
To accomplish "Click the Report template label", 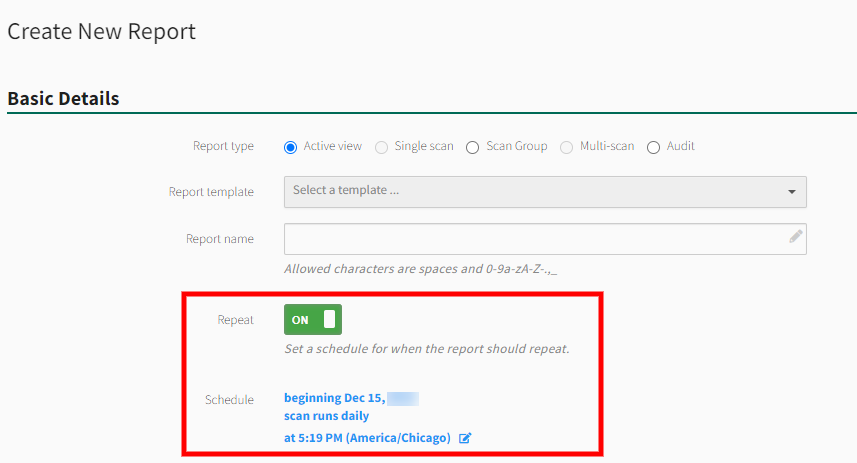I will pyautogui.click(x=211, y=192).
